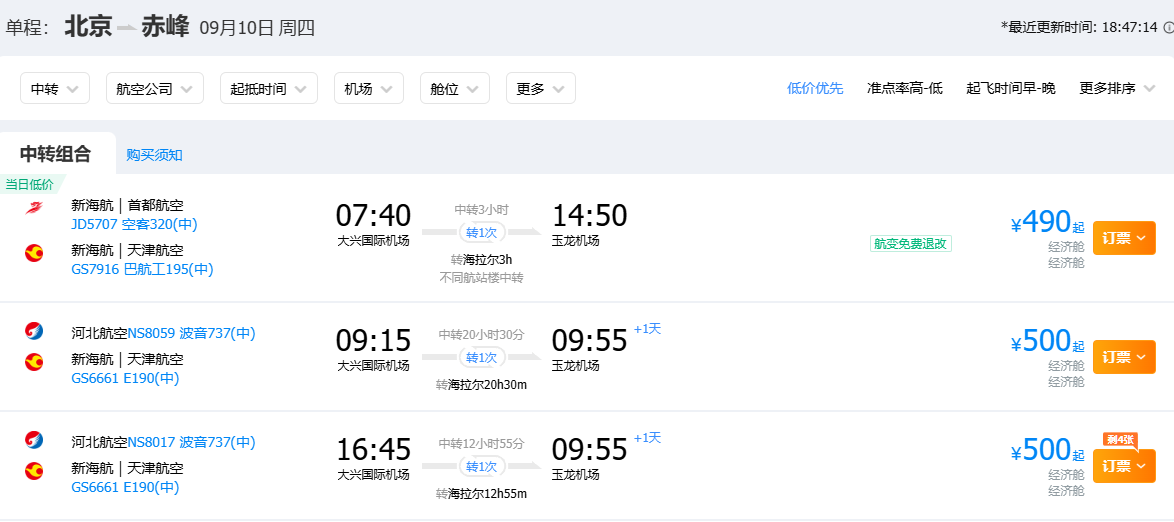This screenshot has height=522, width=1174.
Task: Select the 中转组合 tab
Action: 55,154
